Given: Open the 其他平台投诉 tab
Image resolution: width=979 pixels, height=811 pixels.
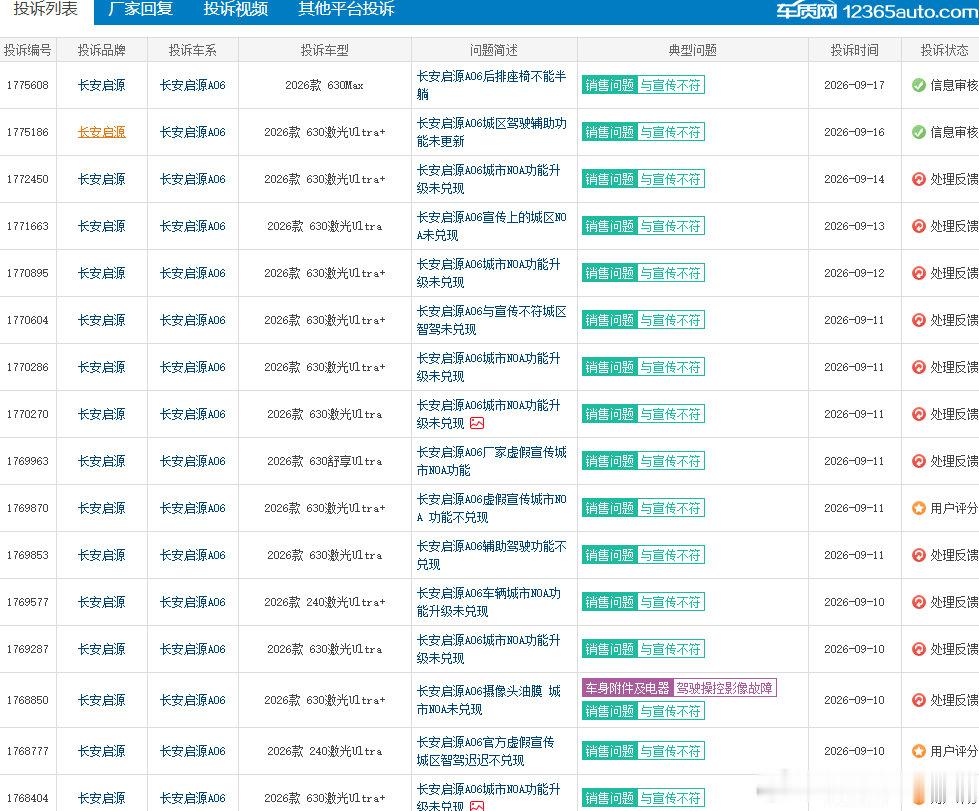Looking at the screenshot, I should (x=347, y=9).
